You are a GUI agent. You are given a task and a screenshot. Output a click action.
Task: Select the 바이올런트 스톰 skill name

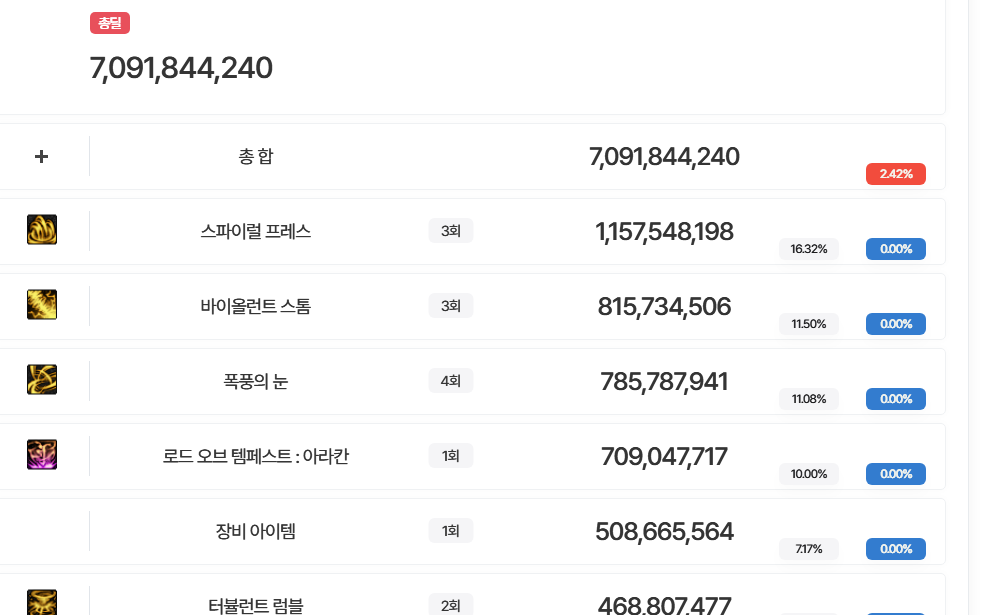coord(256,306)
